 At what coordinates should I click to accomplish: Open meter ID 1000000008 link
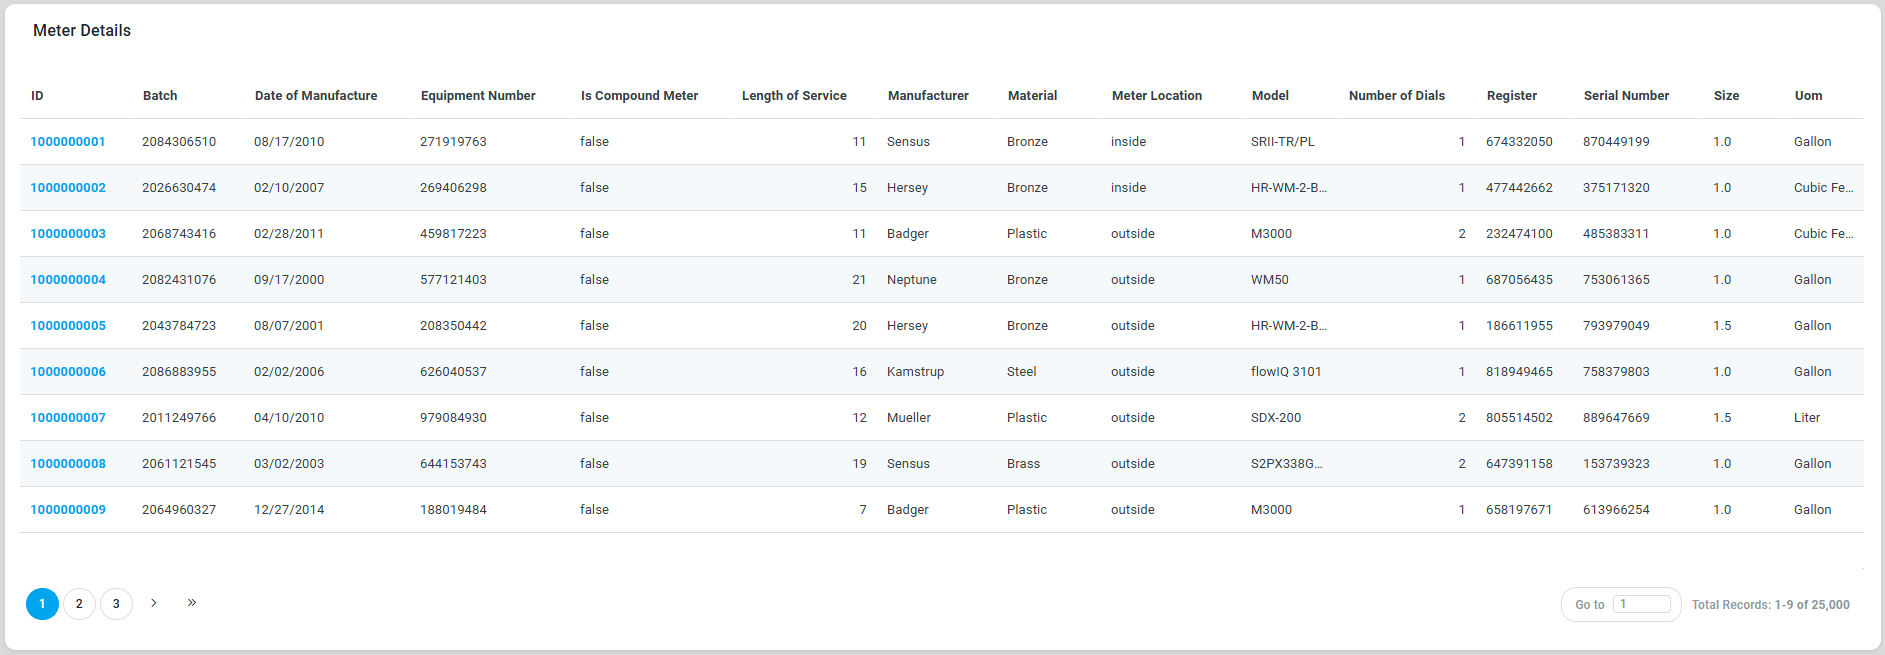[68, 464]
